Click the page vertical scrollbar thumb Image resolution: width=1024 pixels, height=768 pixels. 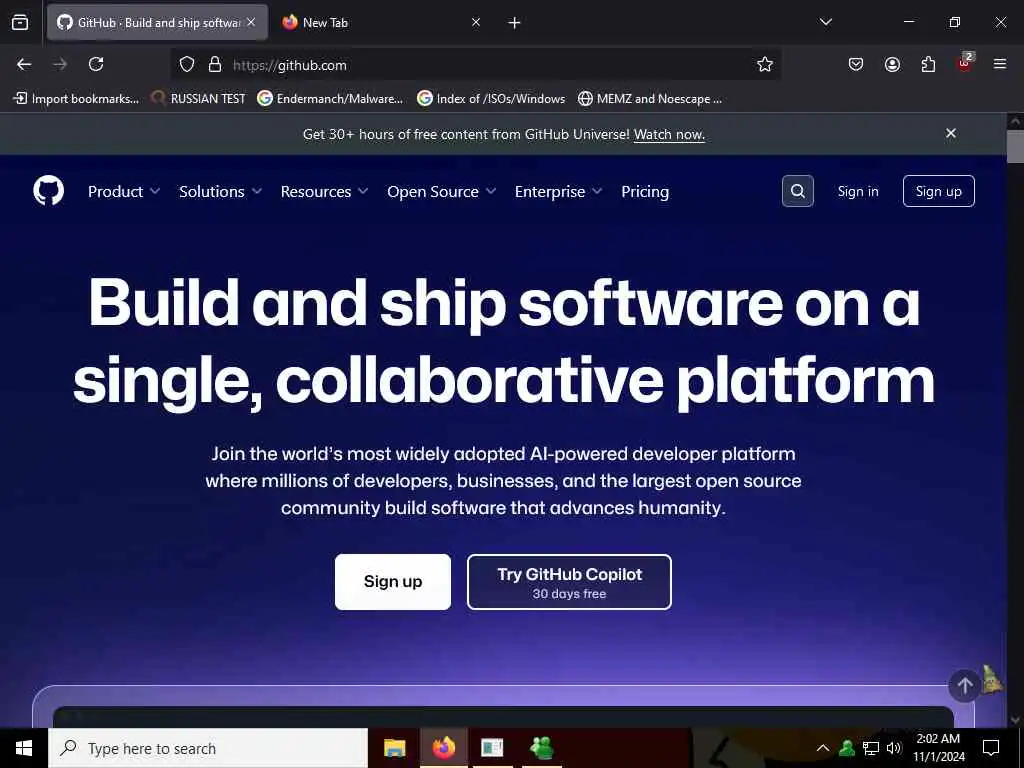click(1015, 146)
